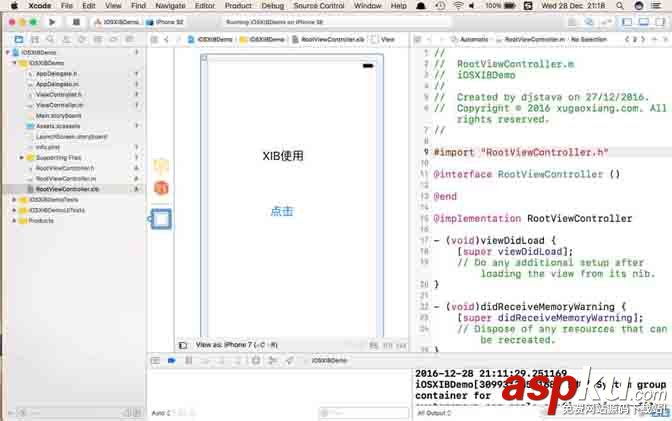Click the variables view filter field

[363, 413]
